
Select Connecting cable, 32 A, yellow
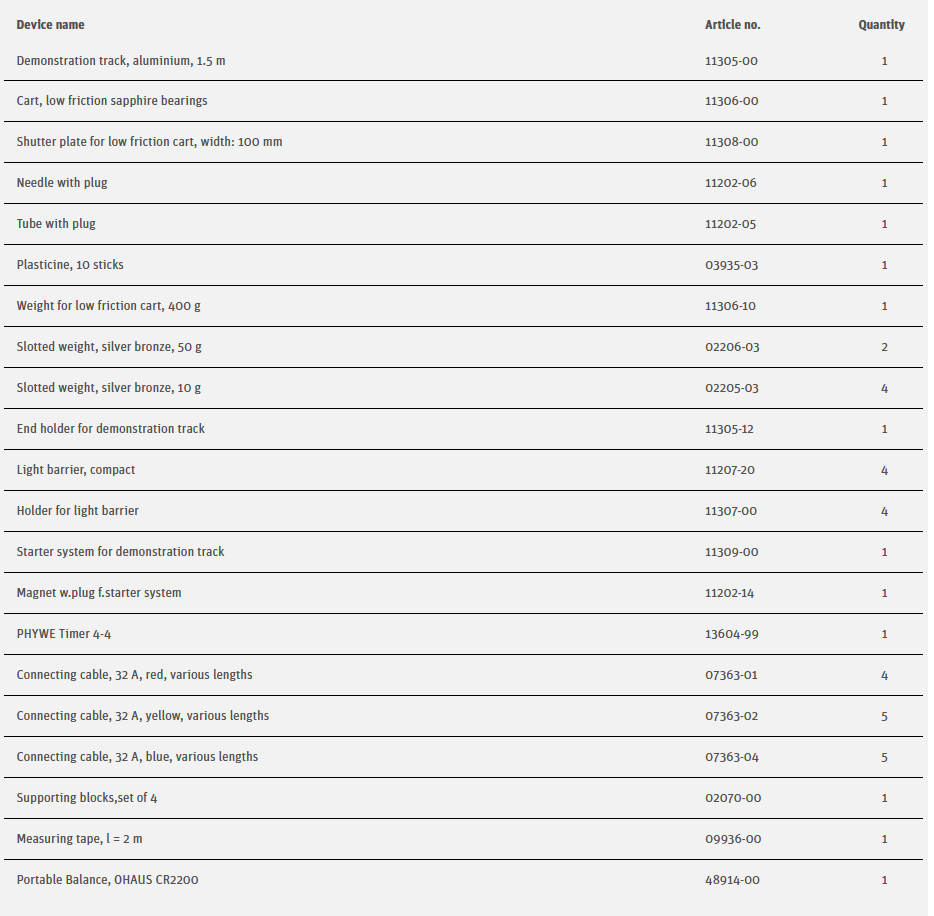click(143, 716)
